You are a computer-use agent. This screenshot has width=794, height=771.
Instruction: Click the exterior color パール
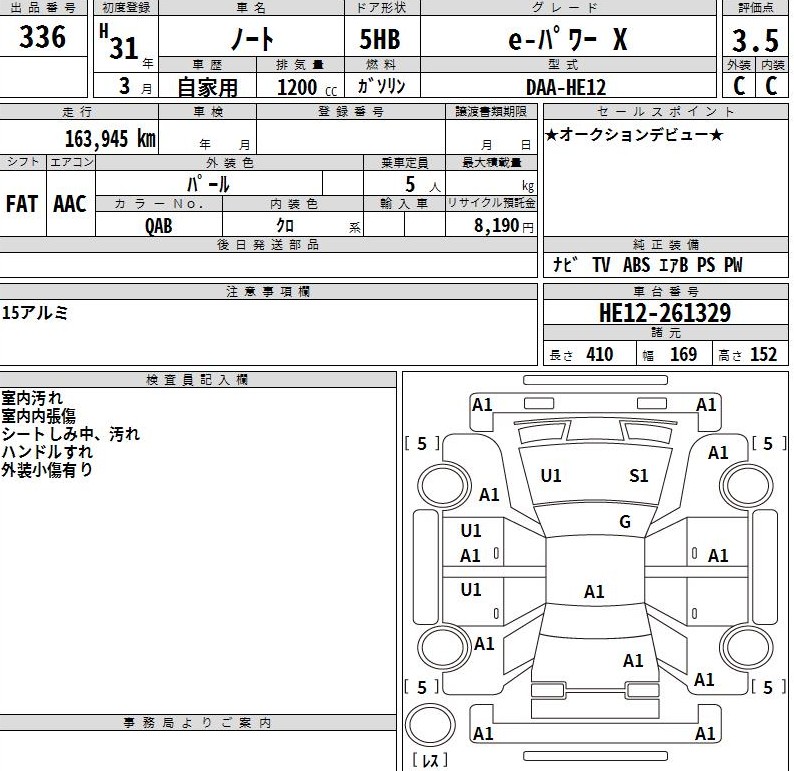[208, 184]
